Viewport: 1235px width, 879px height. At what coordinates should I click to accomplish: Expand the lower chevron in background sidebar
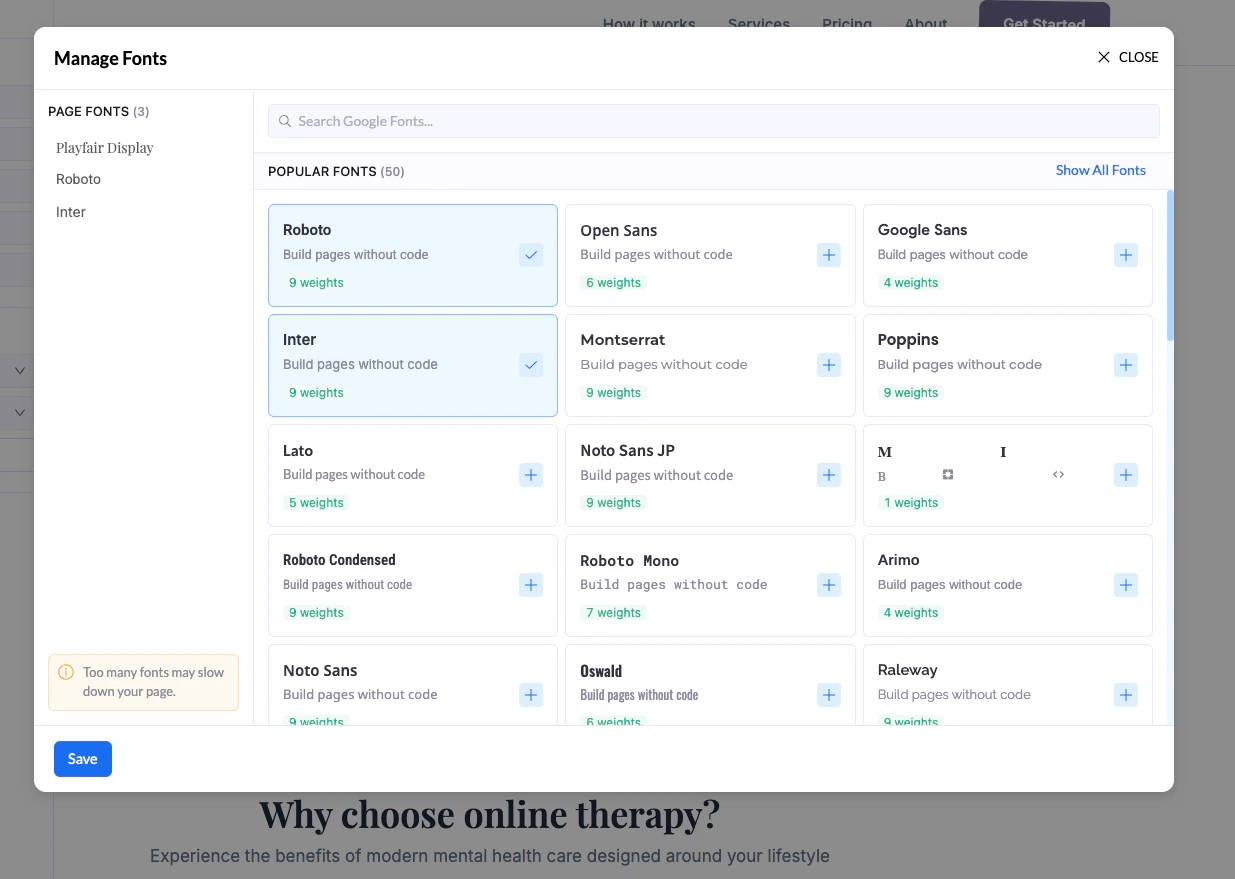(x=19, y=412)
